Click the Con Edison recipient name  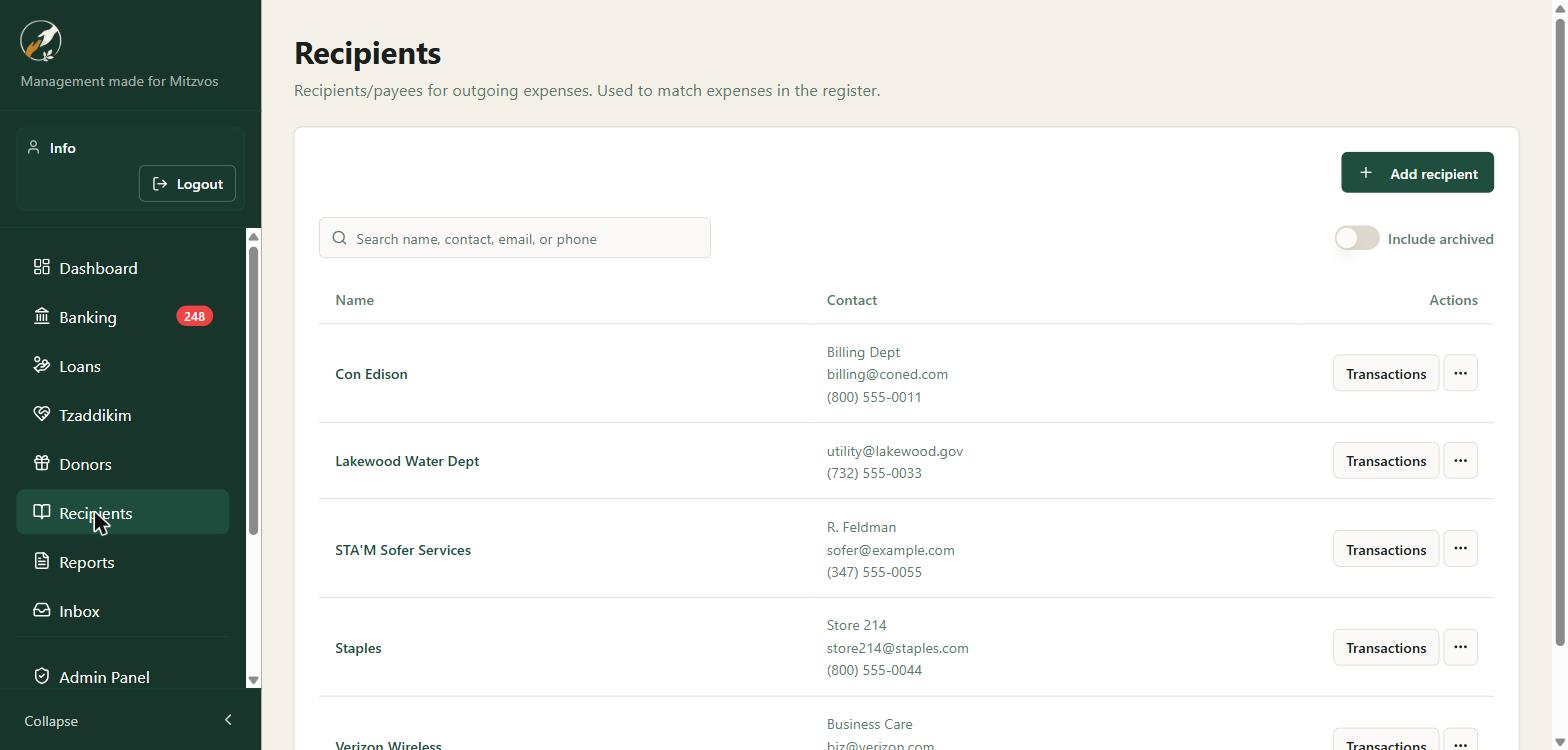(371, 374)
